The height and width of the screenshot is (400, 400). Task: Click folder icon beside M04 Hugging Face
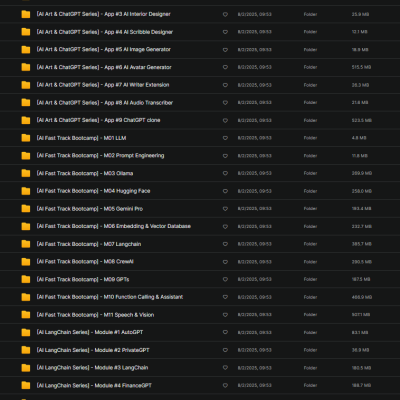(x=26, y=191)
